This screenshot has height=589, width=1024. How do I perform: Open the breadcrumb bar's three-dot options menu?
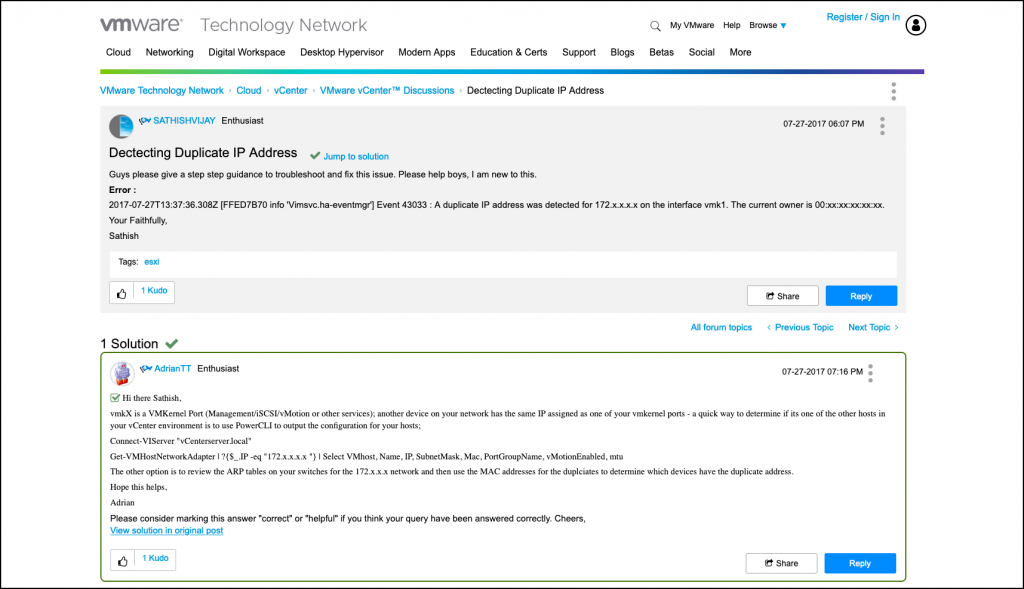893,91
